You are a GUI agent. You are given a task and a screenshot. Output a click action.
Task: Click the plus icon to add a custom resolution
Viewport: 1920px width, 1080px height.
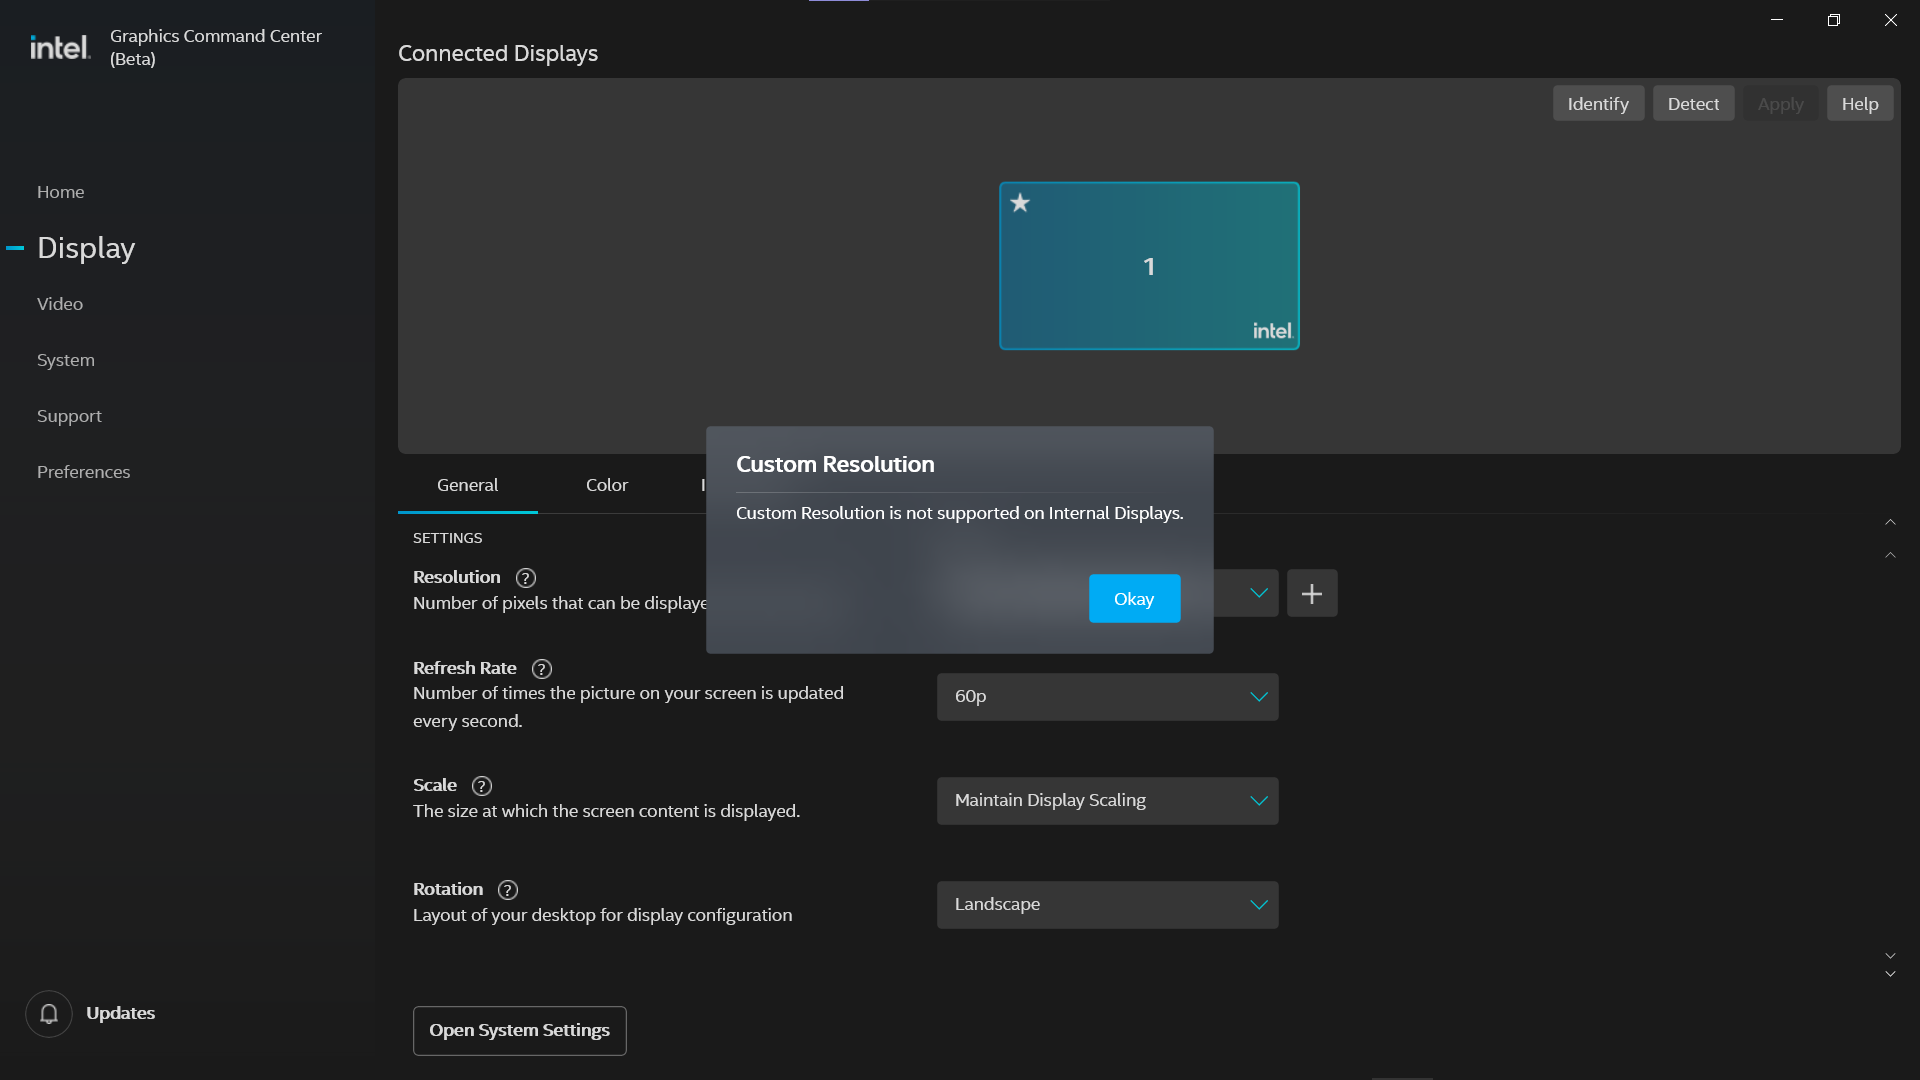pos(1311,593)
